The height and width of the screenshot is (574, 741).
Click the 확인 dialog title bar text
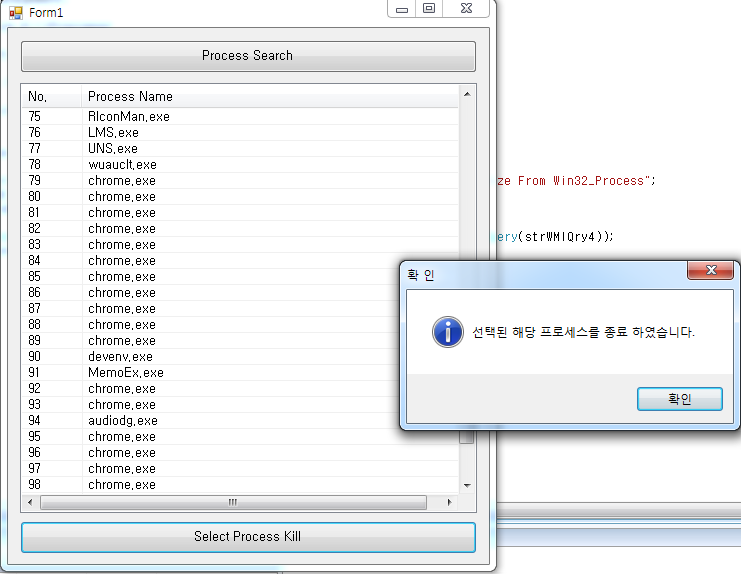tap(421, 275)
